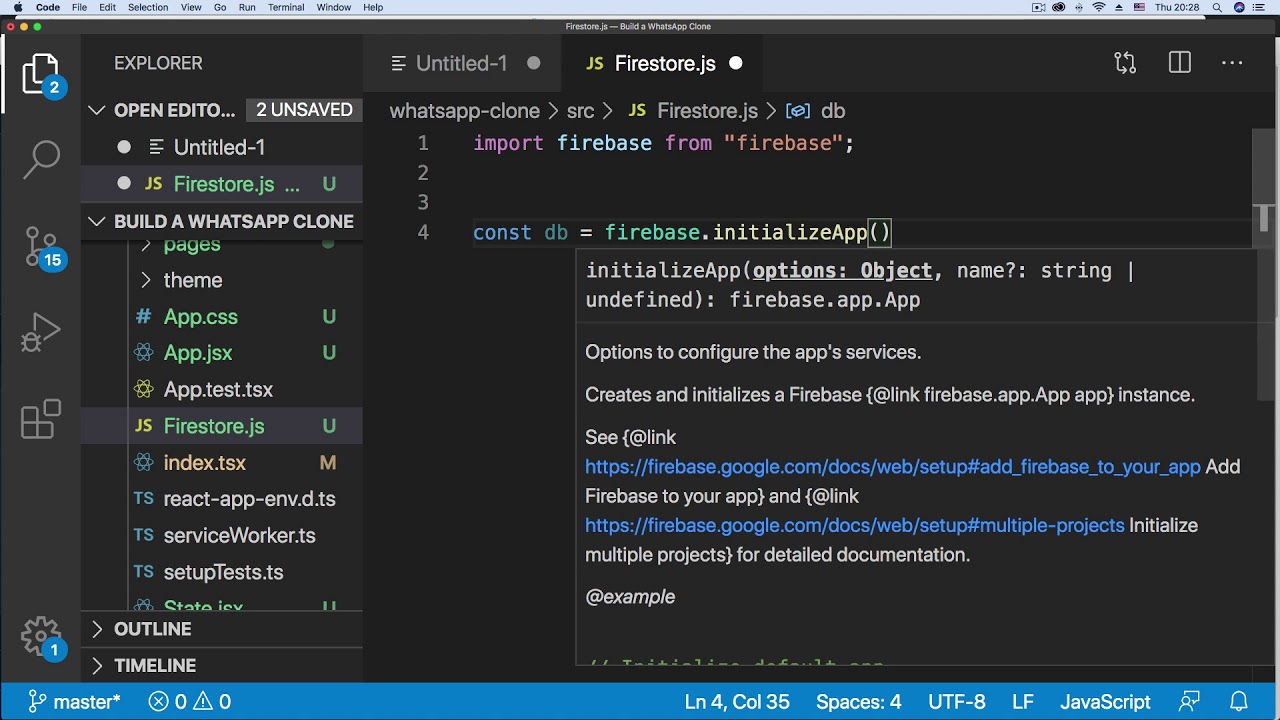Open the Apple menu

[18, 7]
